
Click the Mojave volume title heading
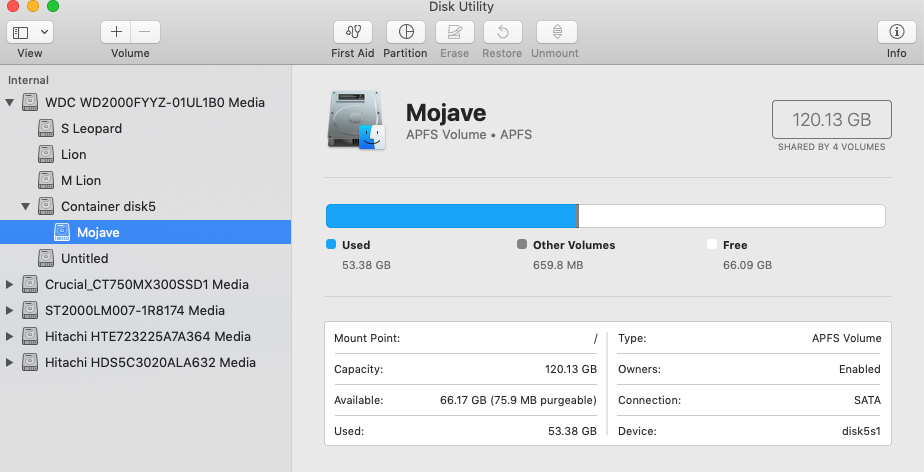(446, 113)
